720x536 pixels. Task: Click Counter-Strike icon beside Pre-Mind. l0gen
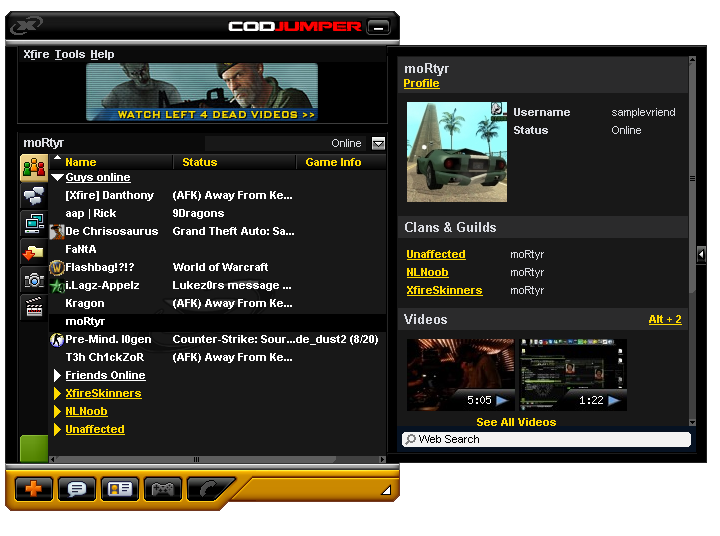coord(56,339)
